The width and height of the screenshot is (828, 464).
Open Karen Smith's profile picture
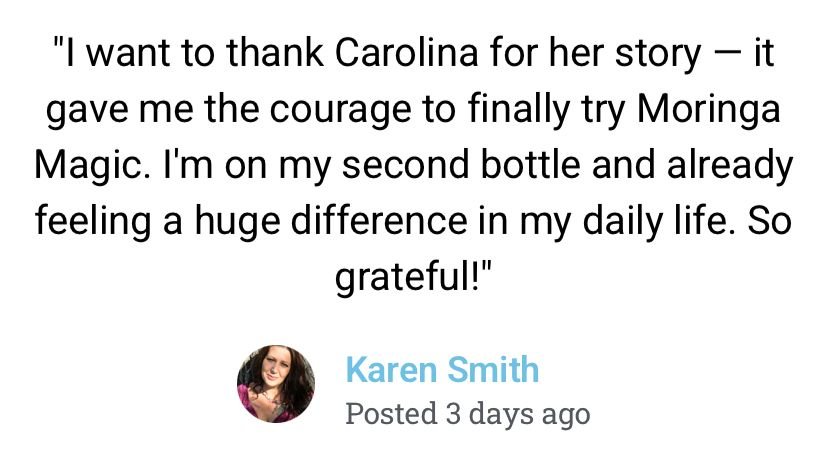click(x=276, y=384)
